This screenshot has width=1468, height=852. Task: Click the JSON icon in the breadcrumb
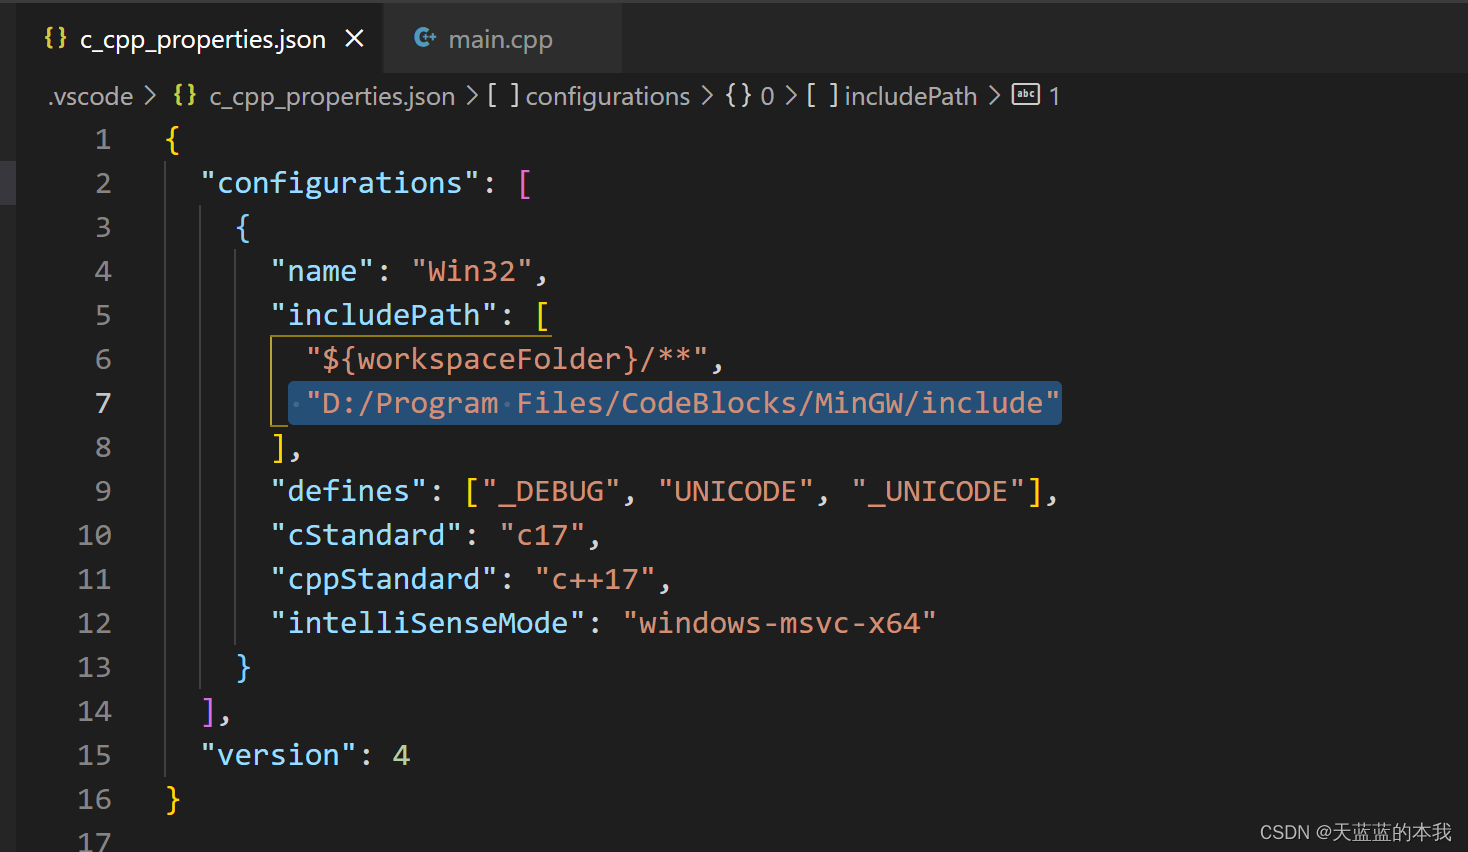pos(185,95)
